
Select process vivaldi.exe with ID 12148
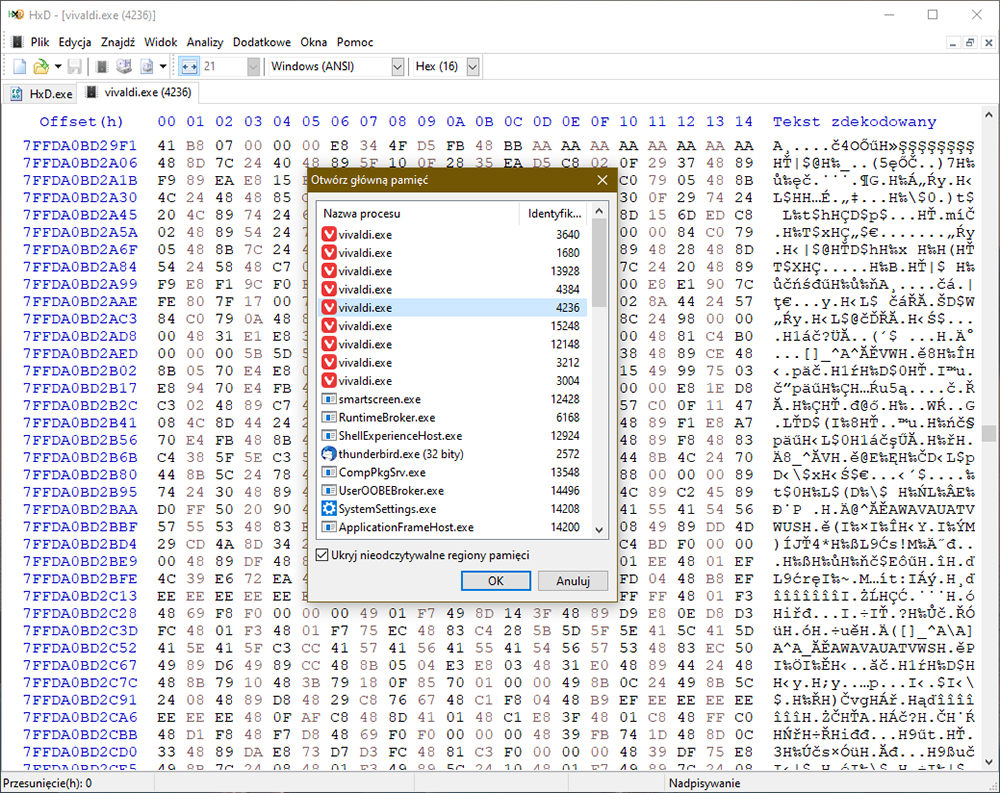[452, 345]
